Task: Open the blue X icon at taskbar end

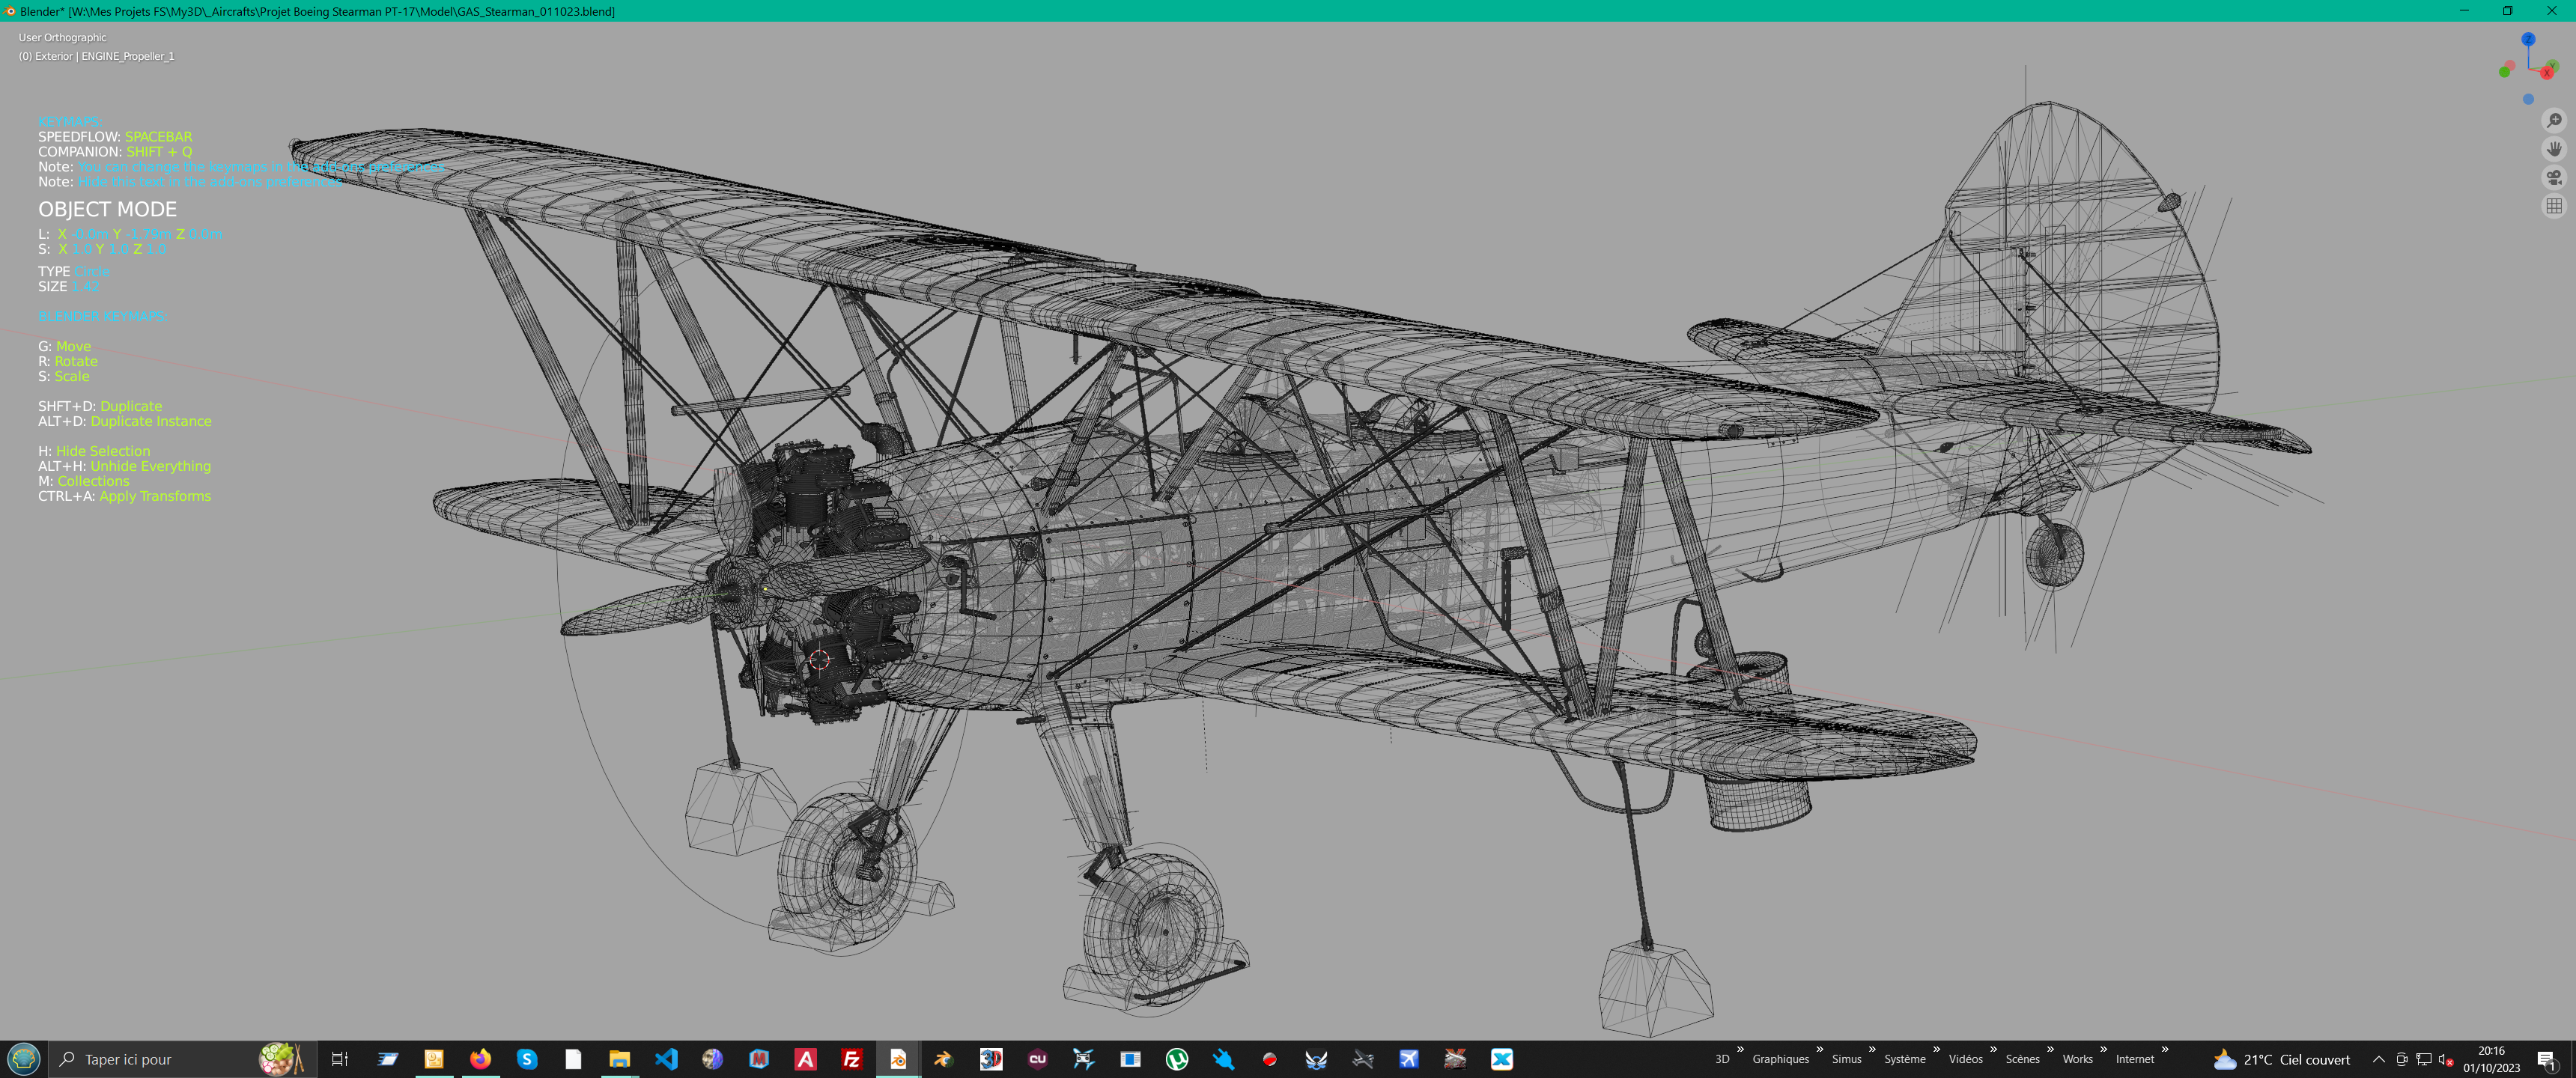Action: point(1502,1059)
